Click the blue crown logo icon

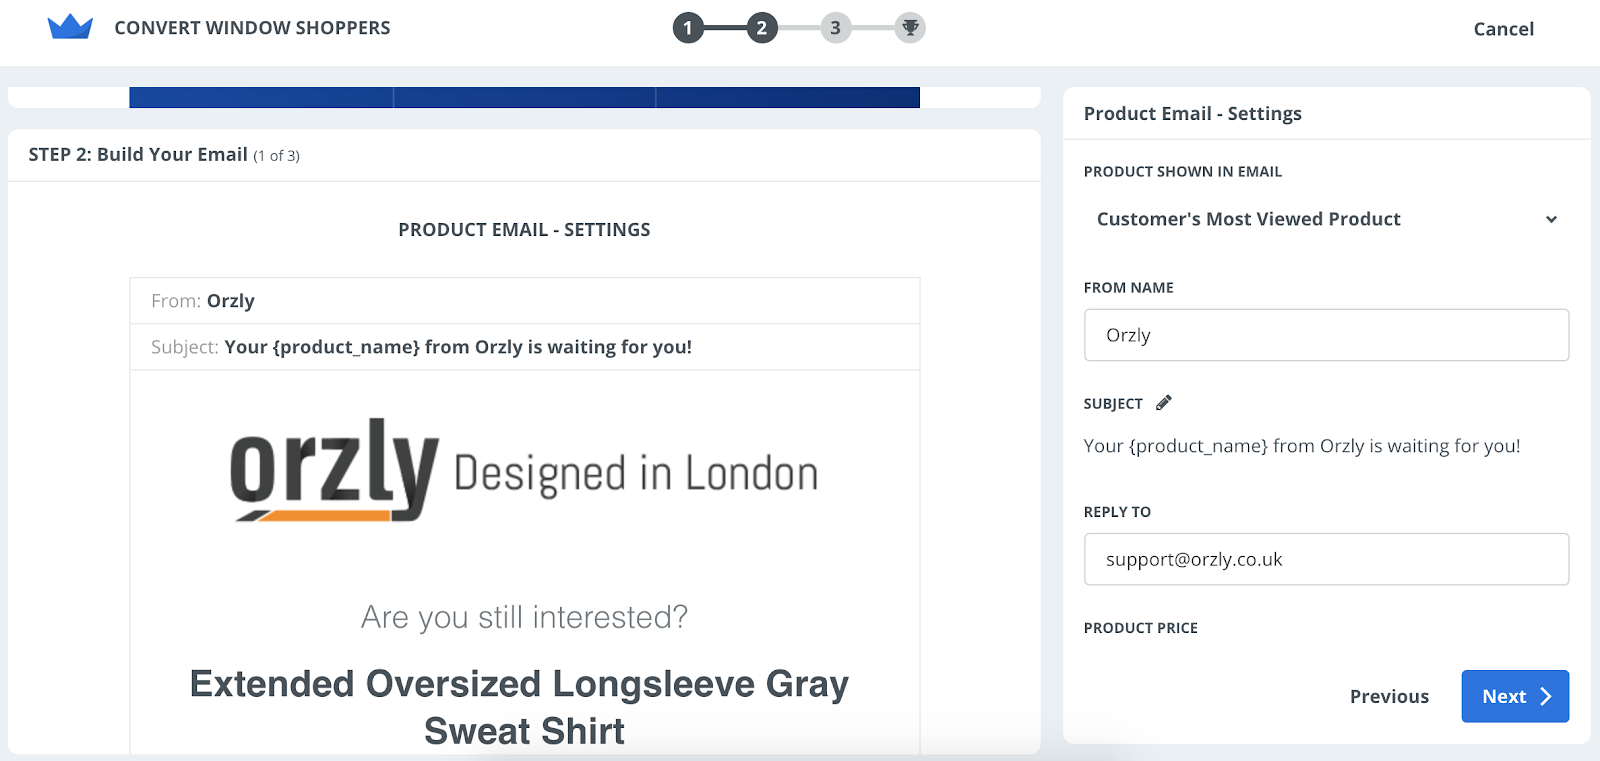70,27
